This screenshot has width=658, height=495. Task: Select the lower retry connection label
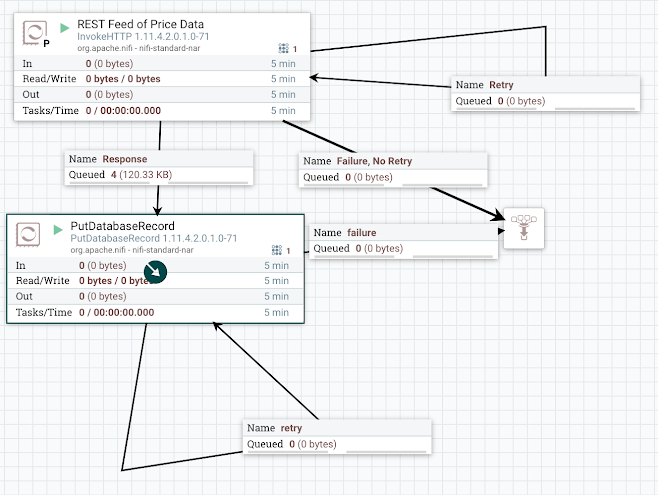click(x=338, y=429)
